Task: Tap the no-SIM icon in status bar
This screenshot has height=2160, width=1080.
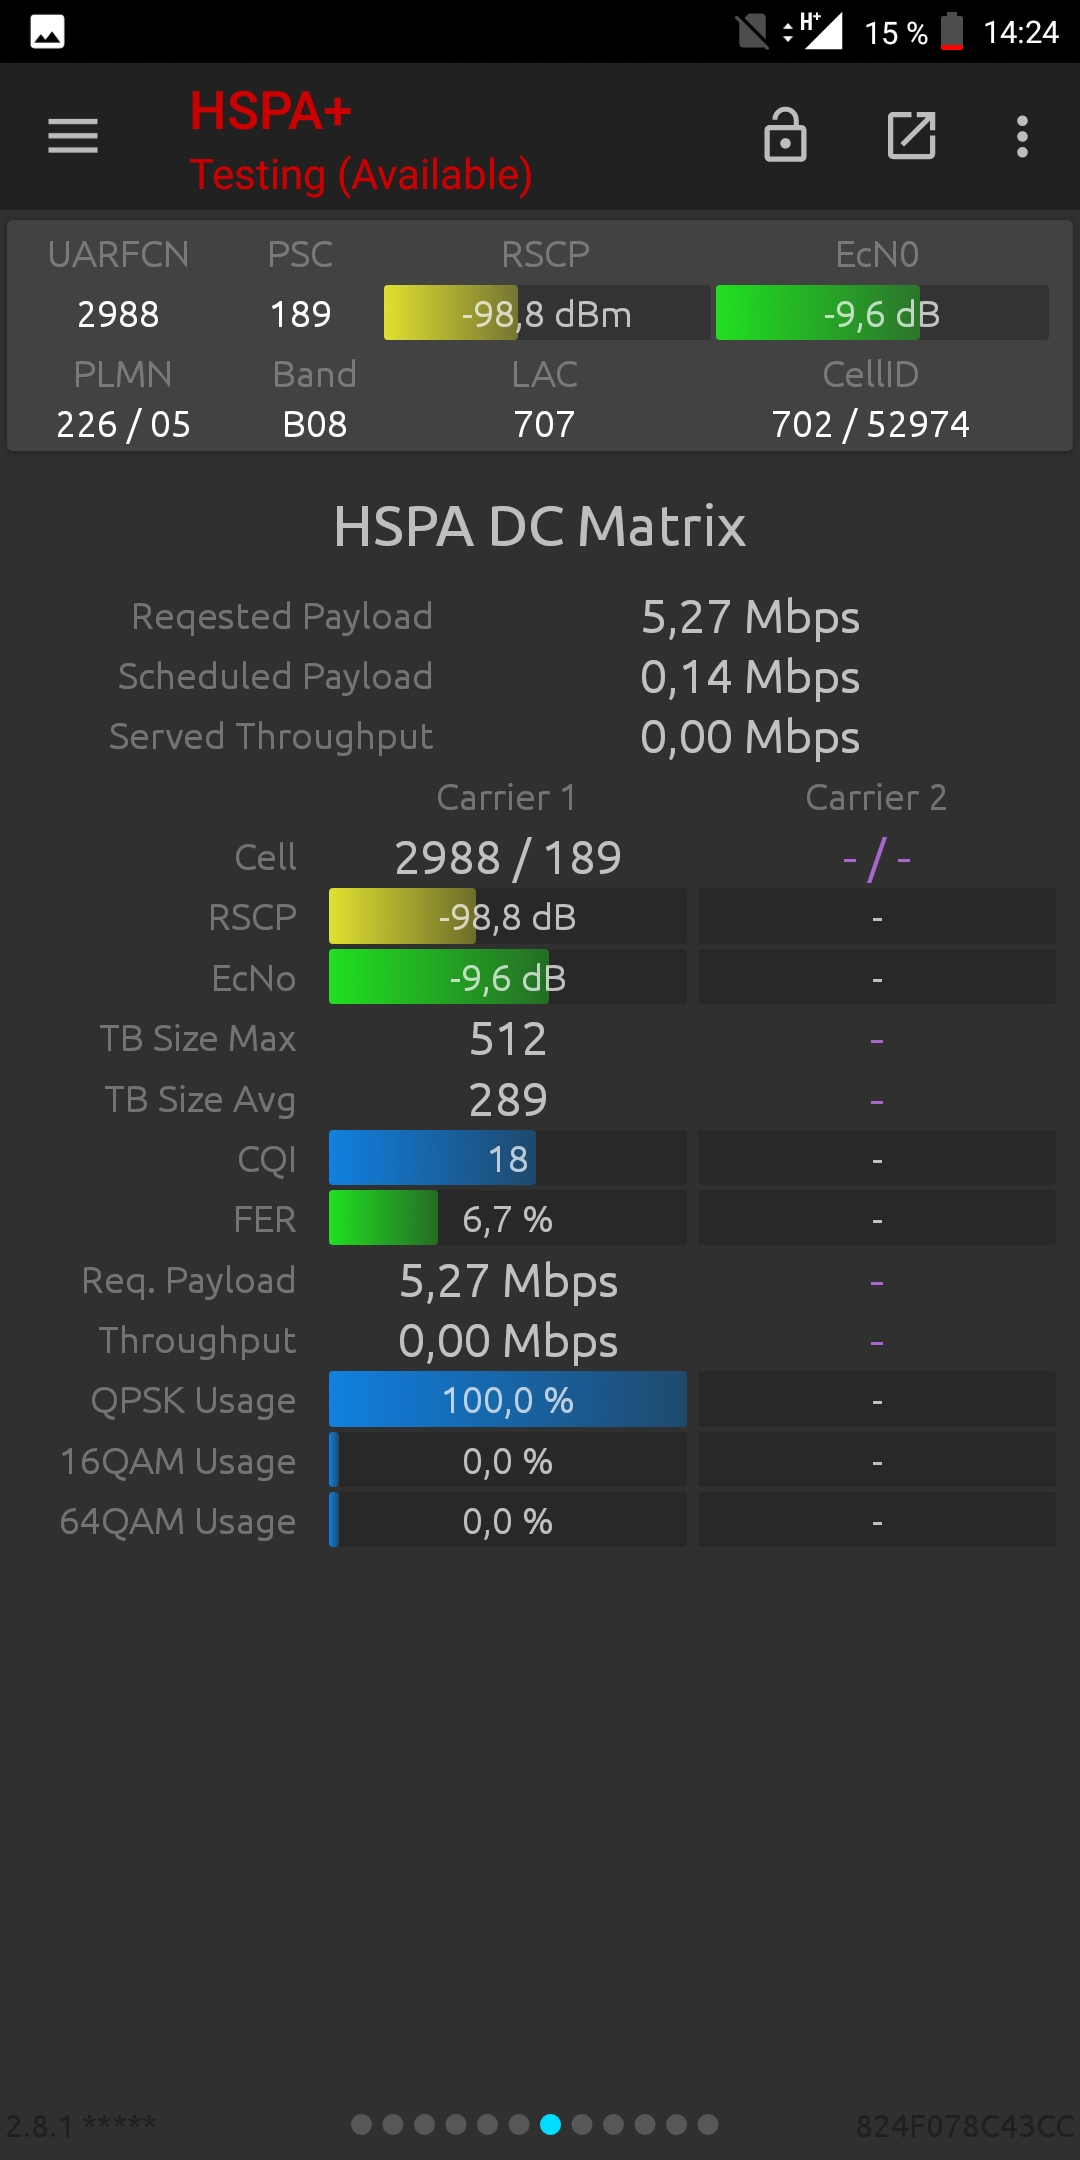Action: pyautogui.click(x=752, y=31)
